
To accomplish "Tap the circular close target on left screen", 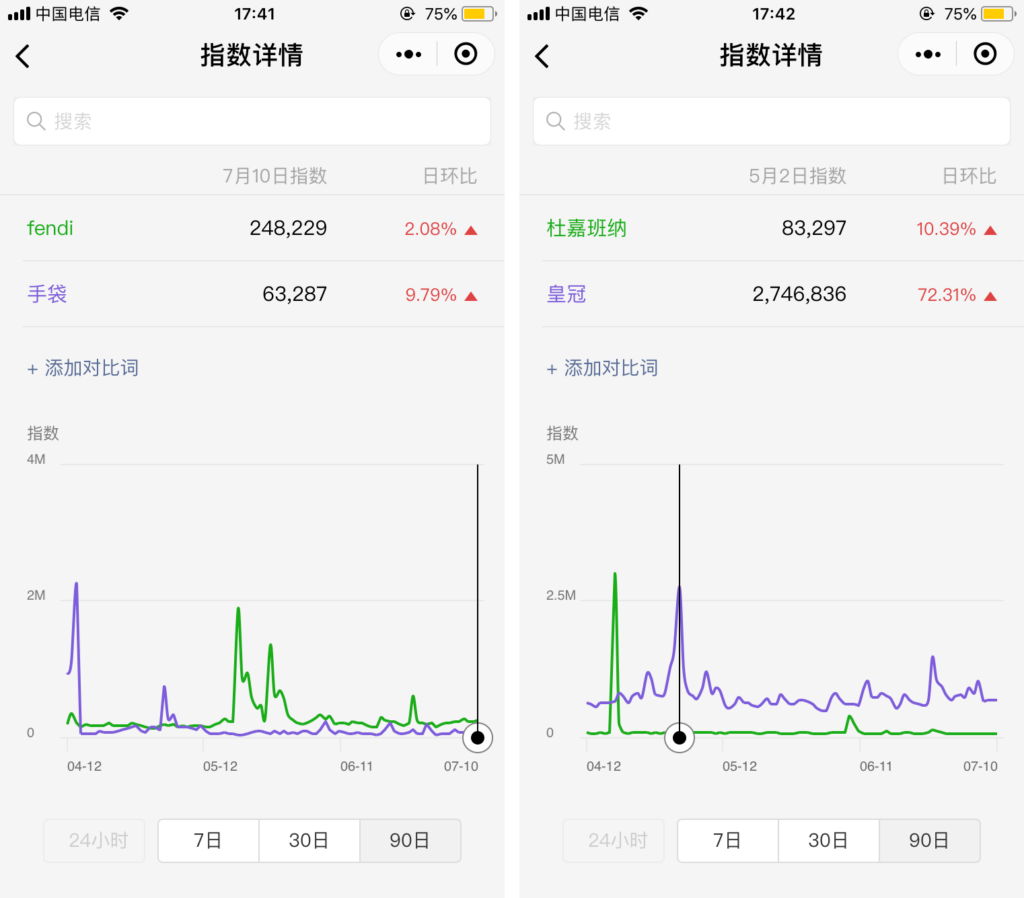I will click(466, 54).
